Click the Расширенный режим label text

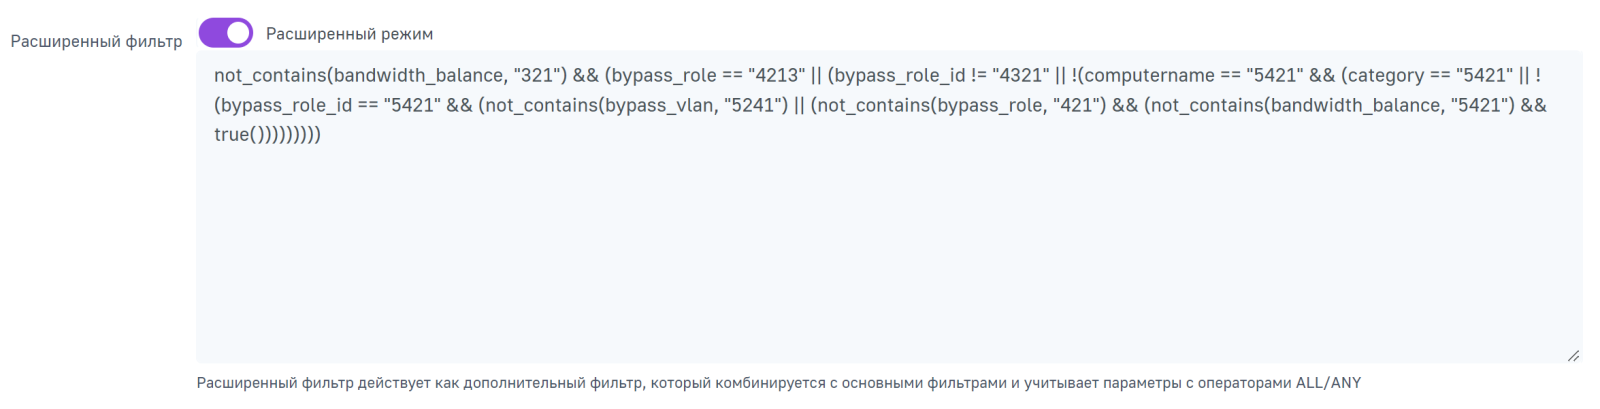(349, 34)
